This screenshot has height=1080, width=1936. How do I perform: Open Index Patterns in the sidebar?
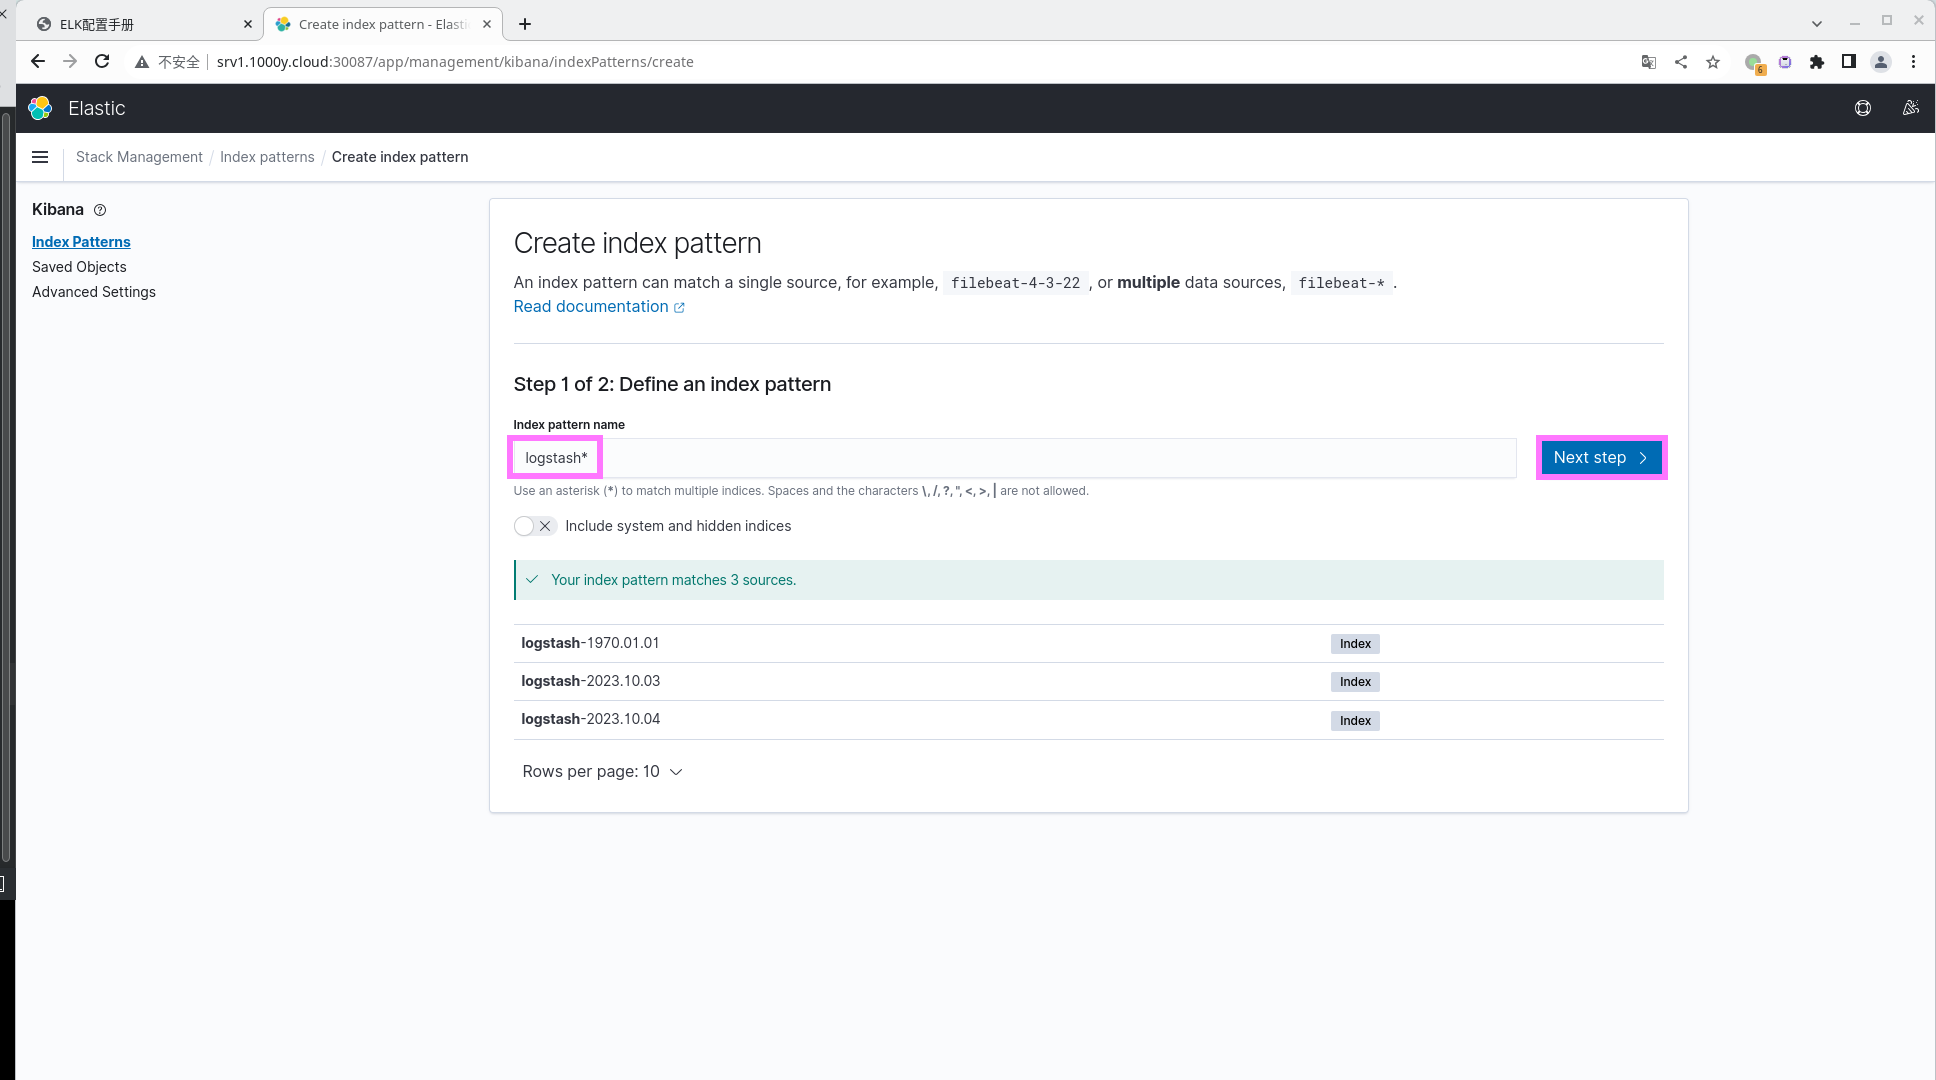coord(81,242)
